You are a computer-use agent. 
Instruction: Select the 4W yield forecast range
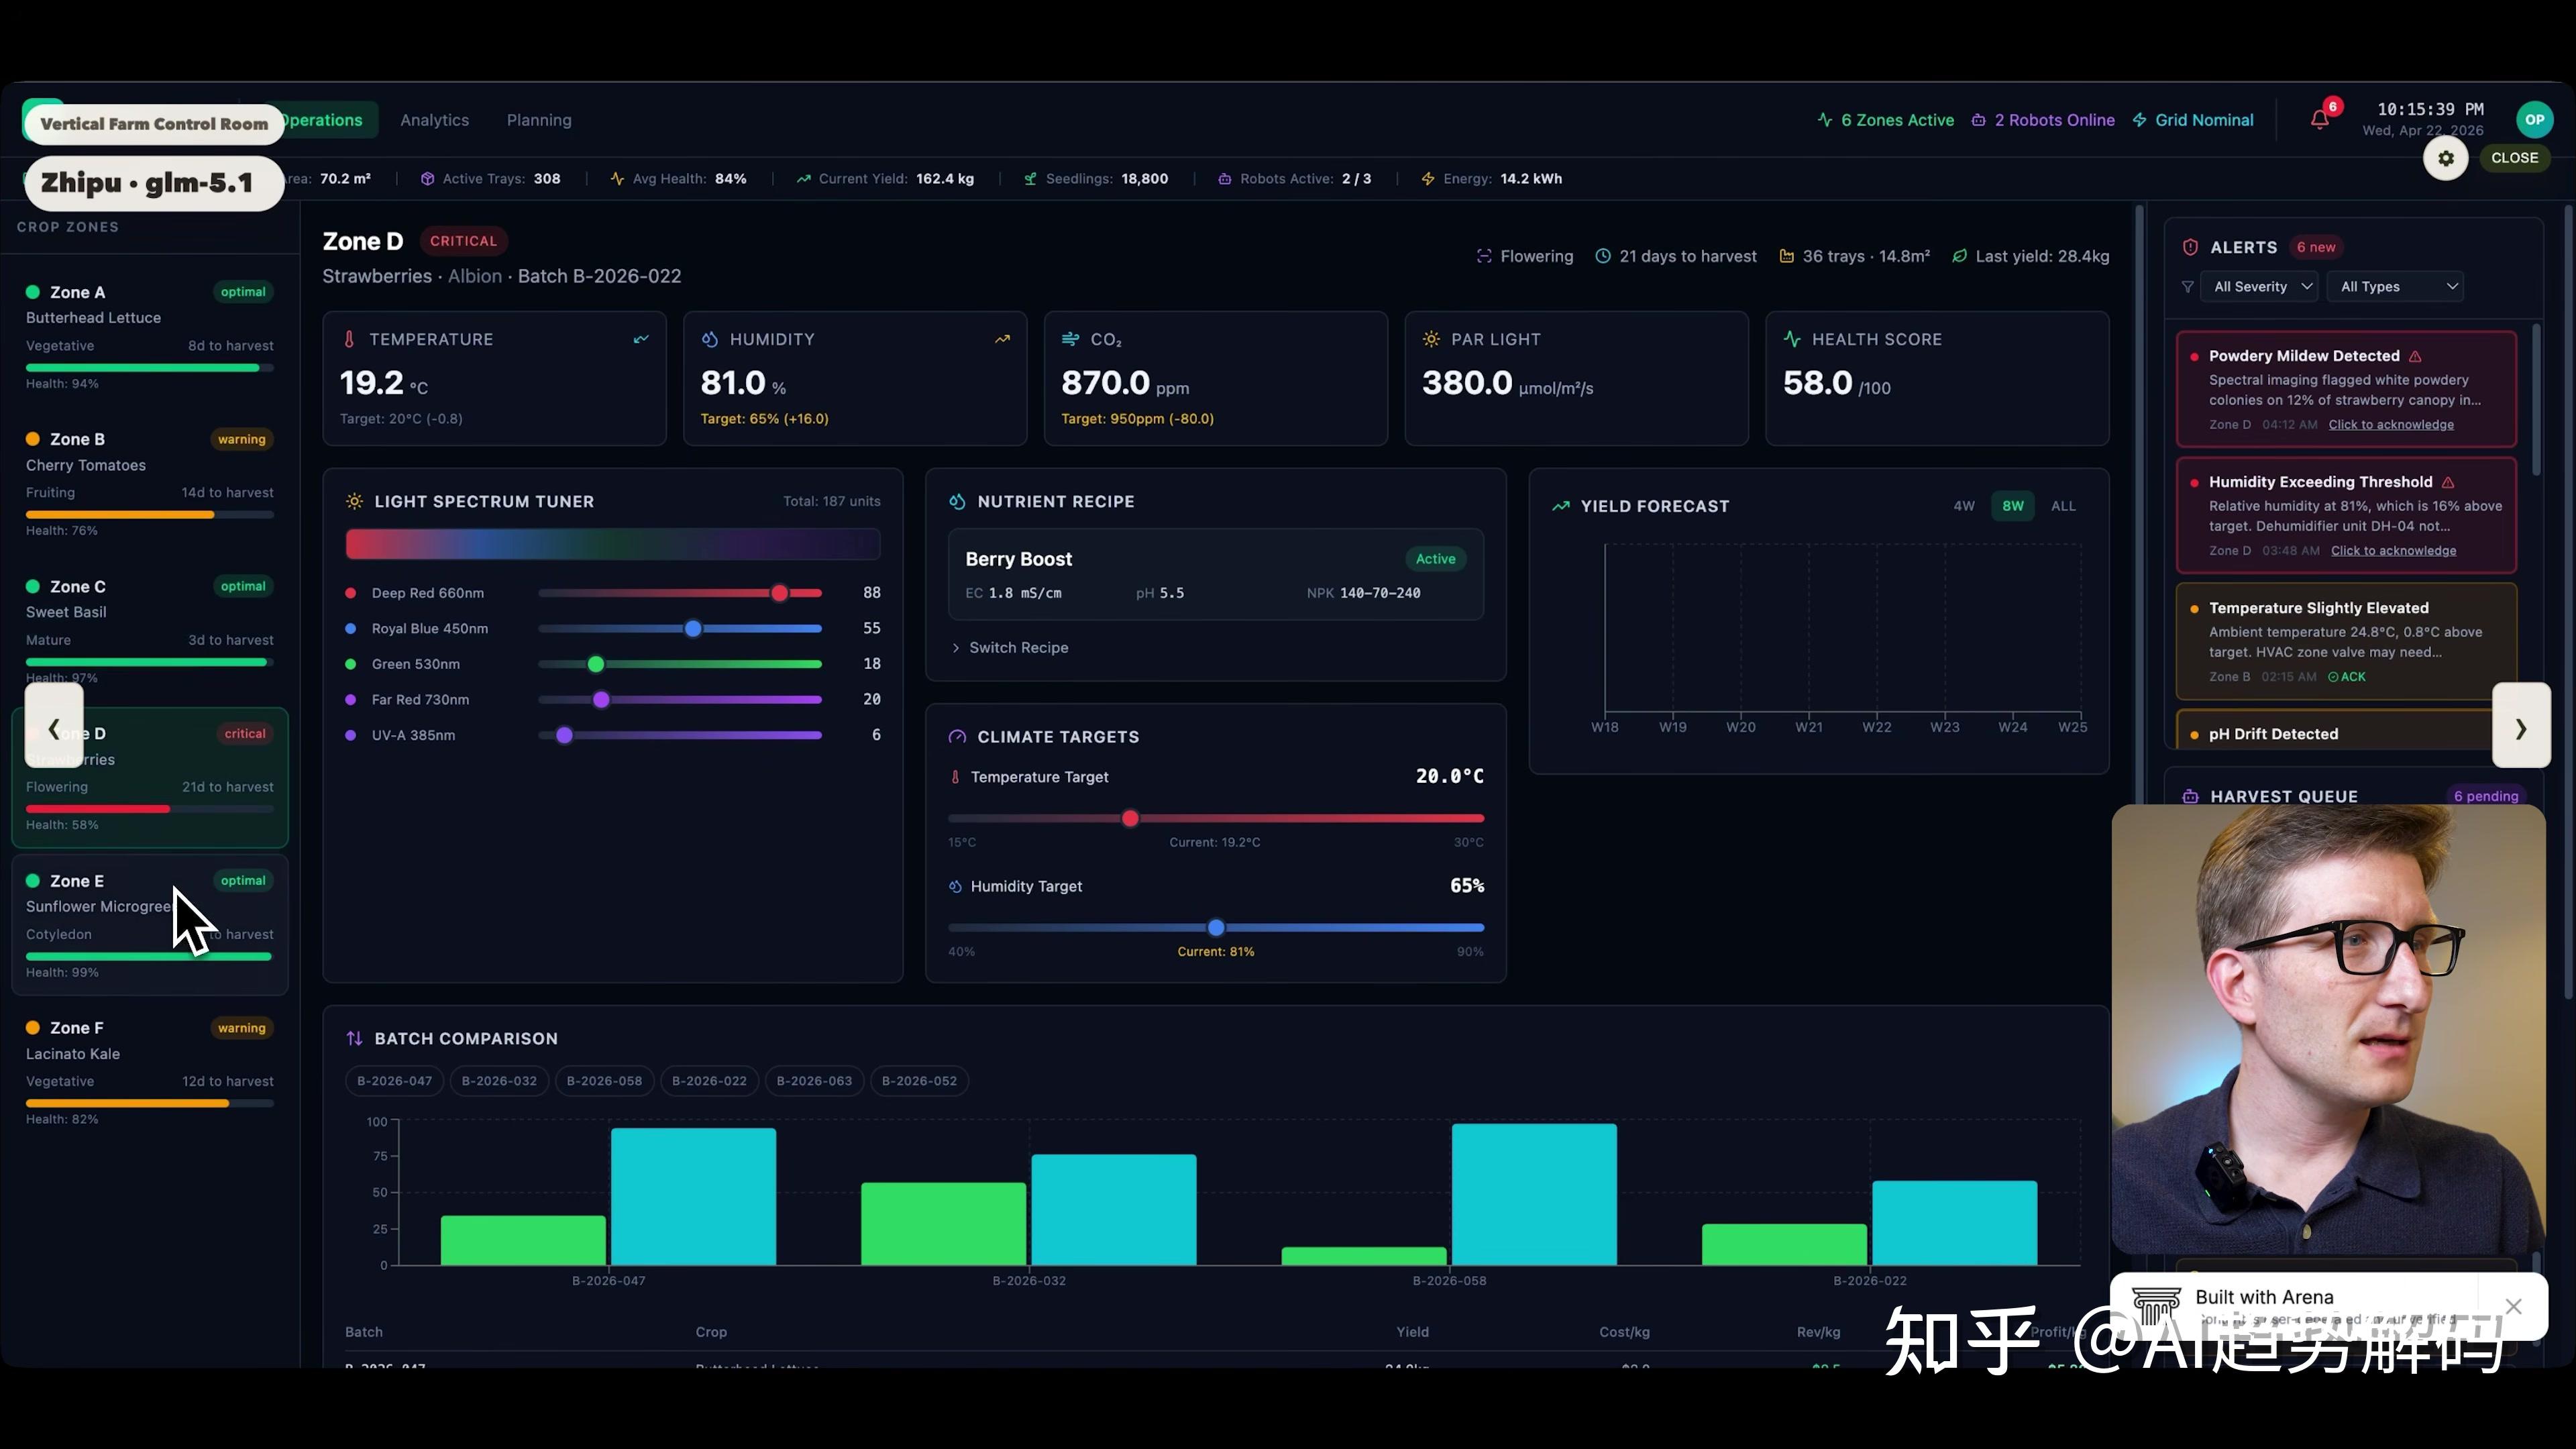(1964, 506)
